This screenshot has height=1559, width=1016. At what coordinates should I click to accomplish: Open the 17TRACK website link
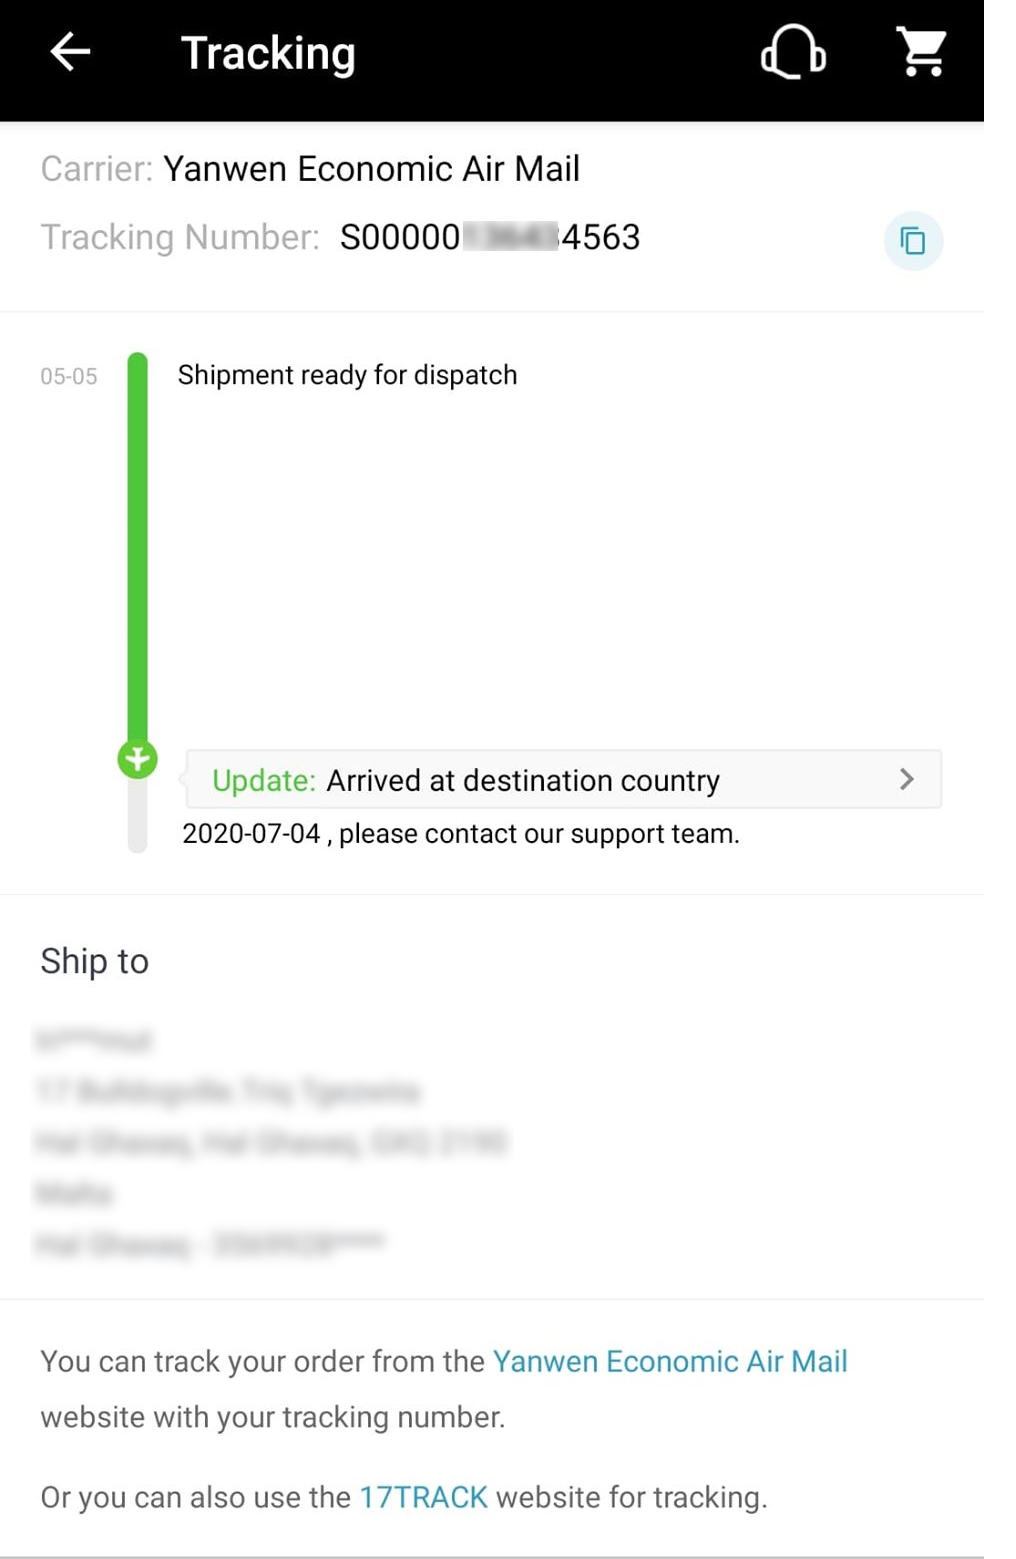click(x=423, y=1497)
